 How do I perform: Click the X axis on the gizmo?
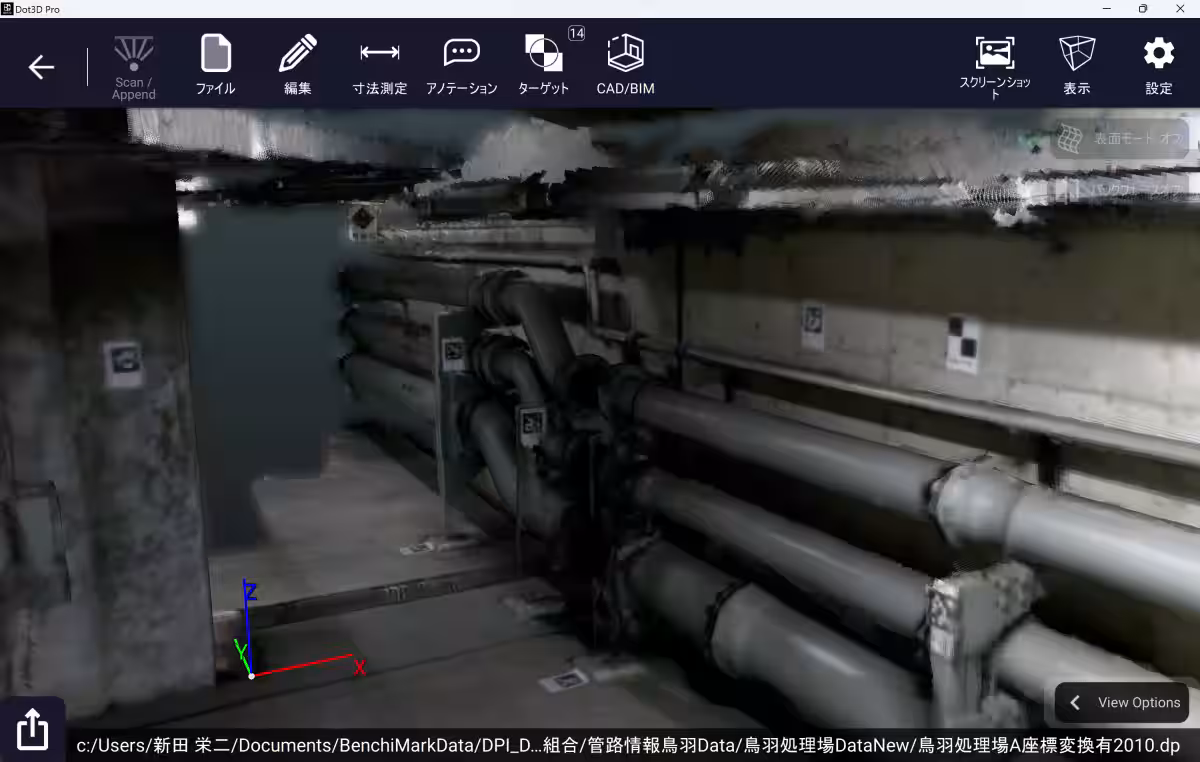pos(358,667)
